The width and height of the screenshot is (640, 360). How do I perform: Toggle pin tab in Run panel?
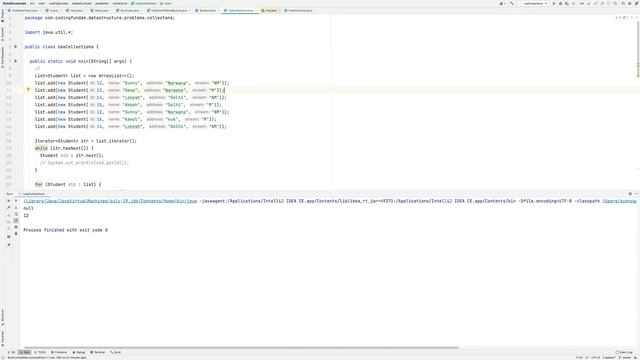[9, 245]
